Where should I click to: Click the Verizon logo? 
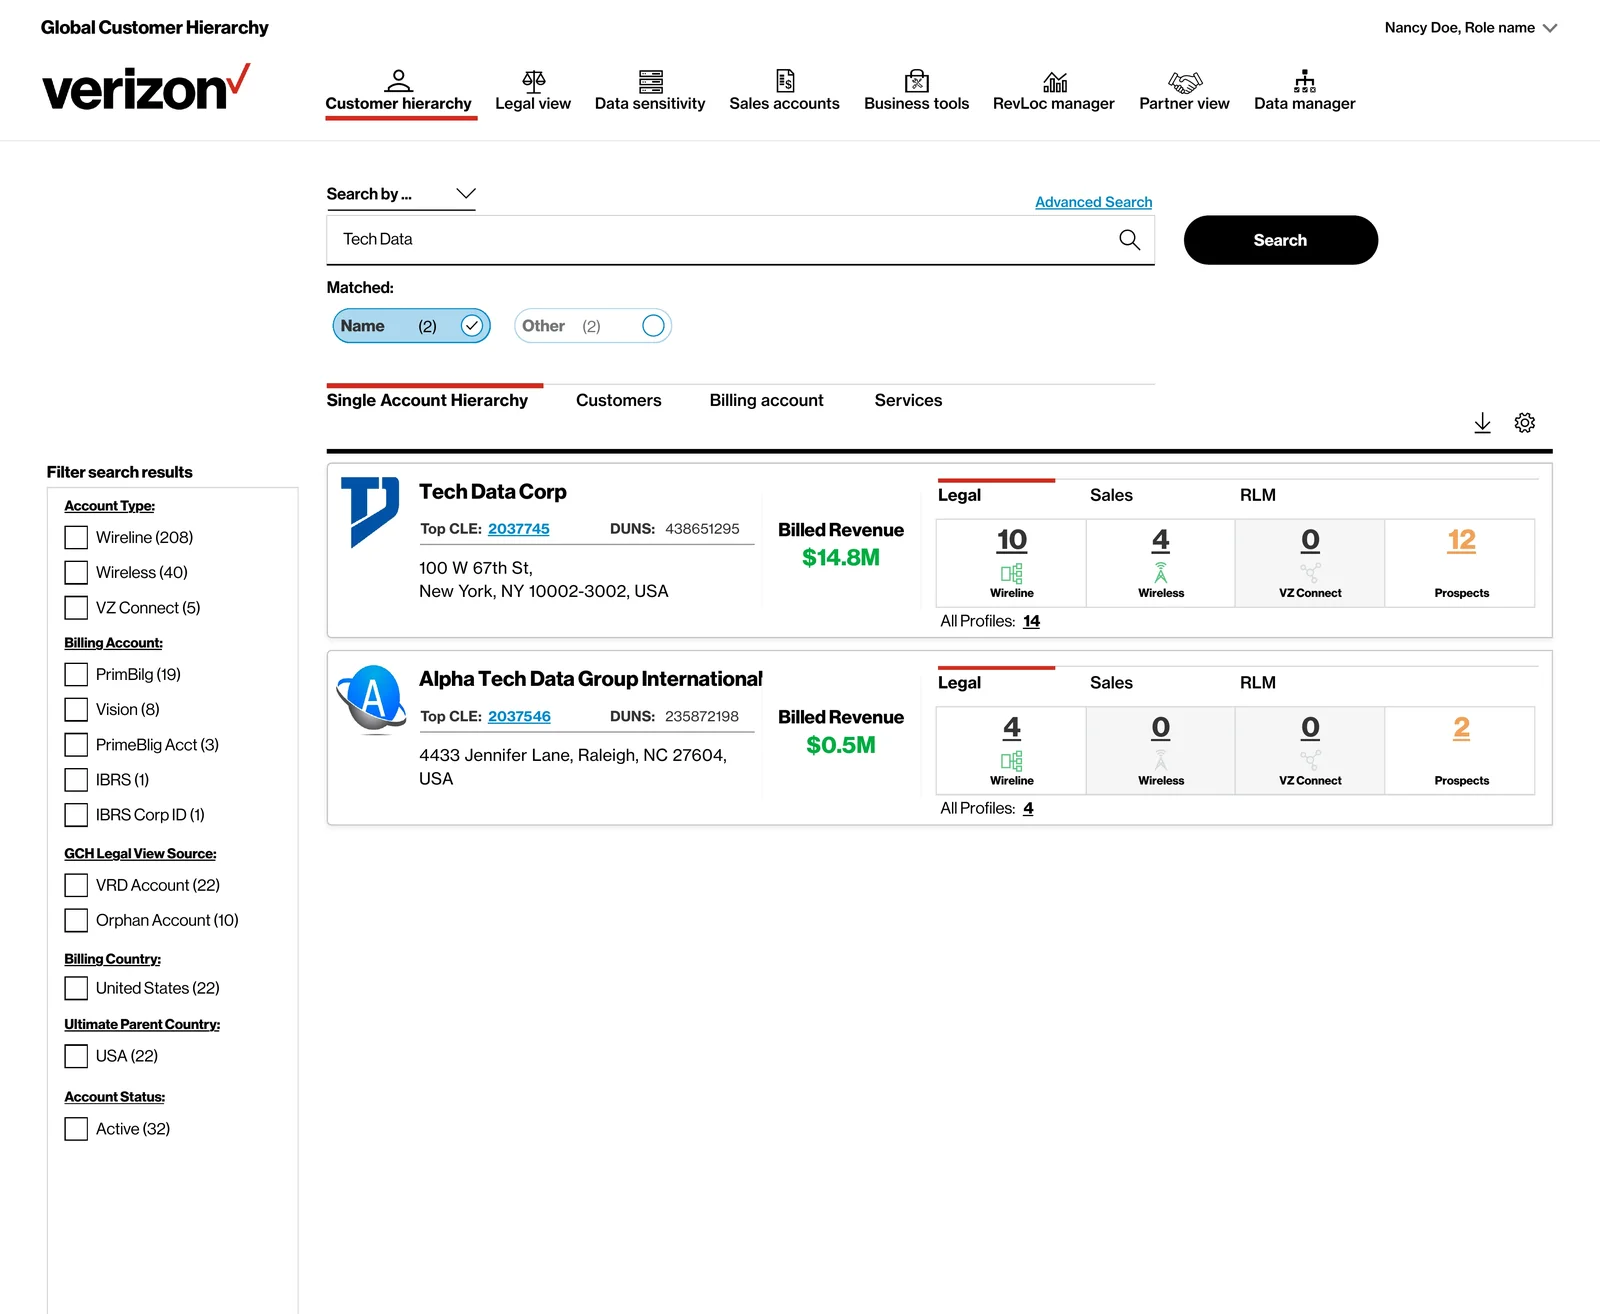pos(146,88)
